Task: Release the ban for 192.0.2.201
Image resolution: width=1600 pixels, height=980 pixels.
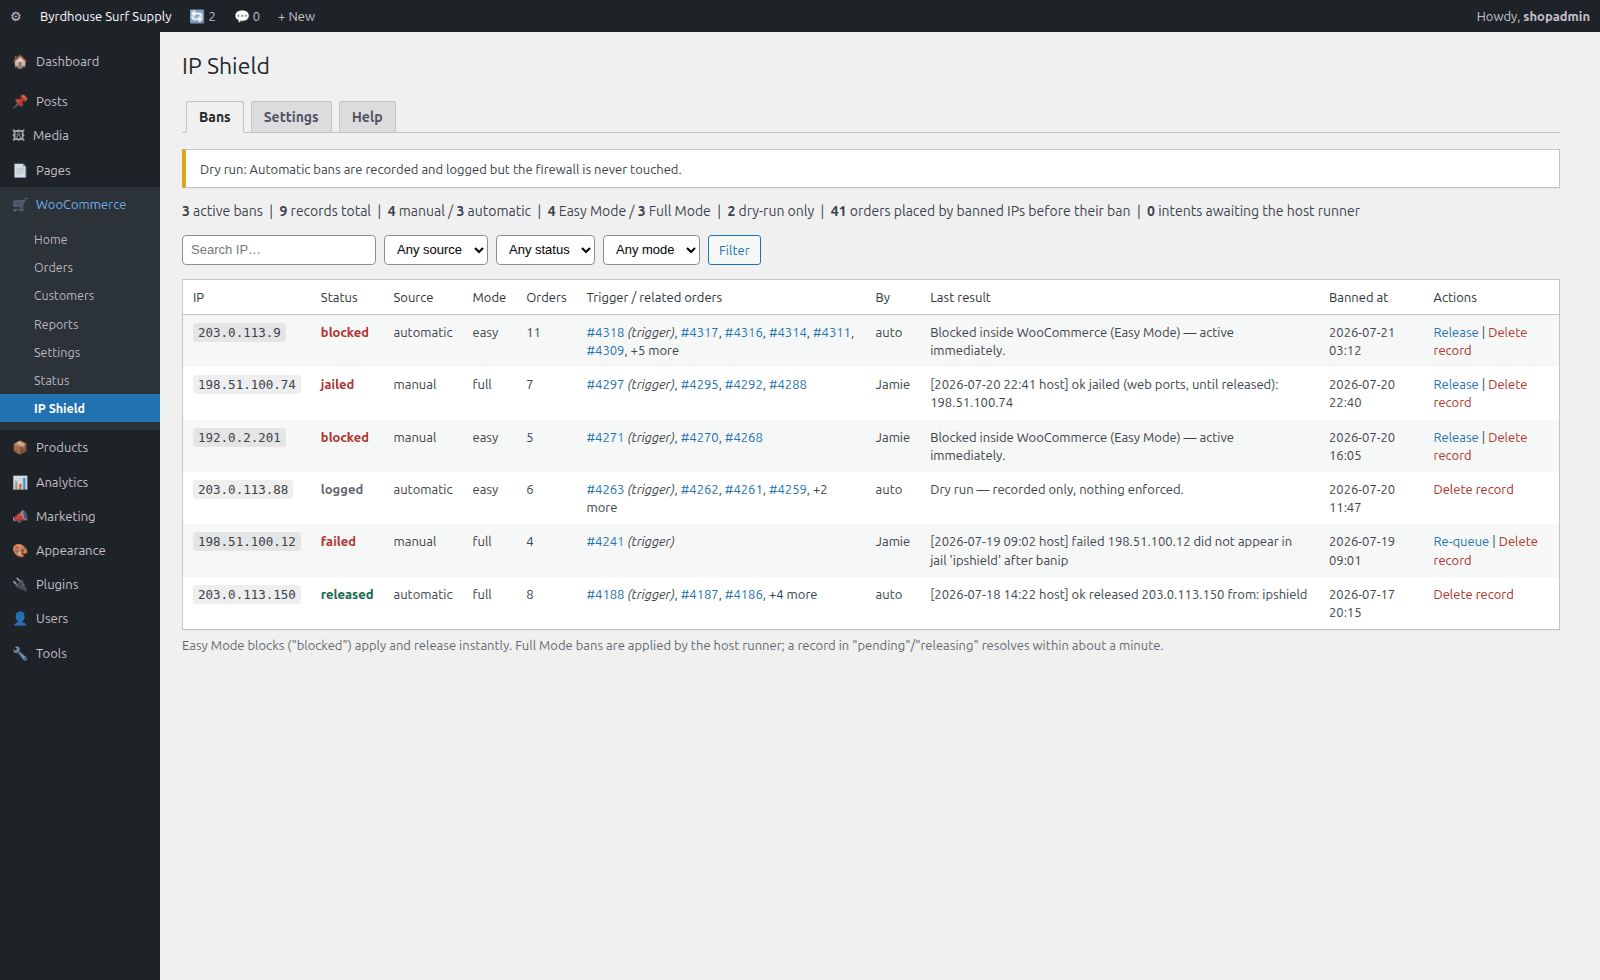Action: (1455, 438)
